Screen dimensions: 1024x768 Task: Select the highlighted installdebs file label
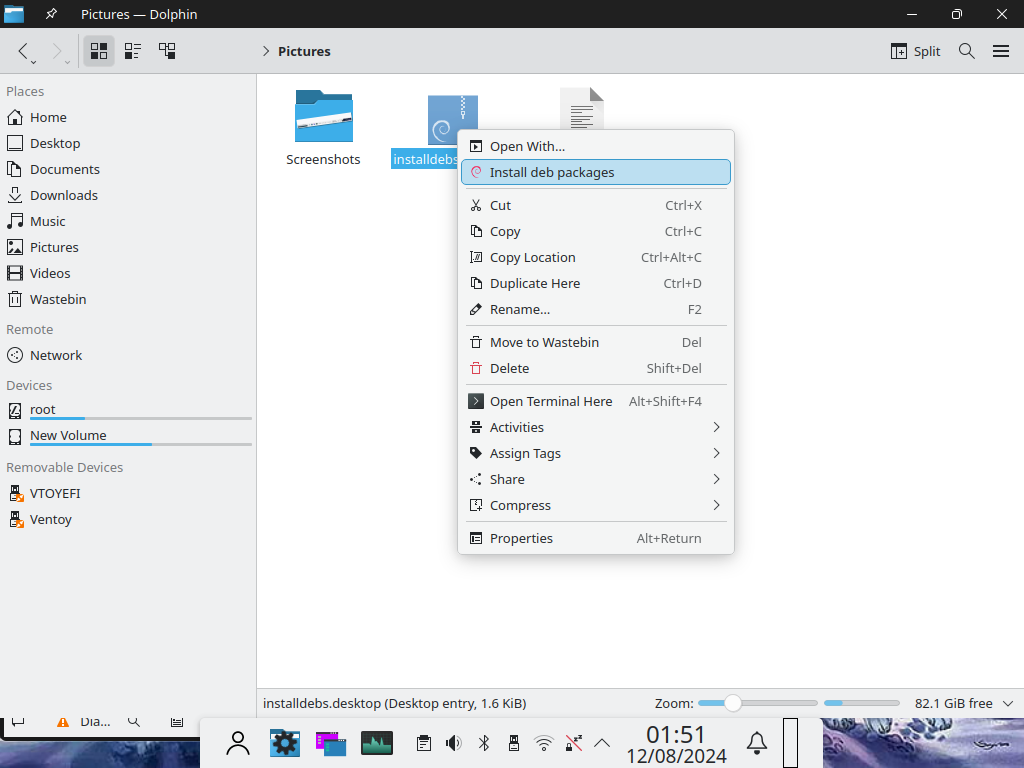pyautogui.click(x=425, y=159)
